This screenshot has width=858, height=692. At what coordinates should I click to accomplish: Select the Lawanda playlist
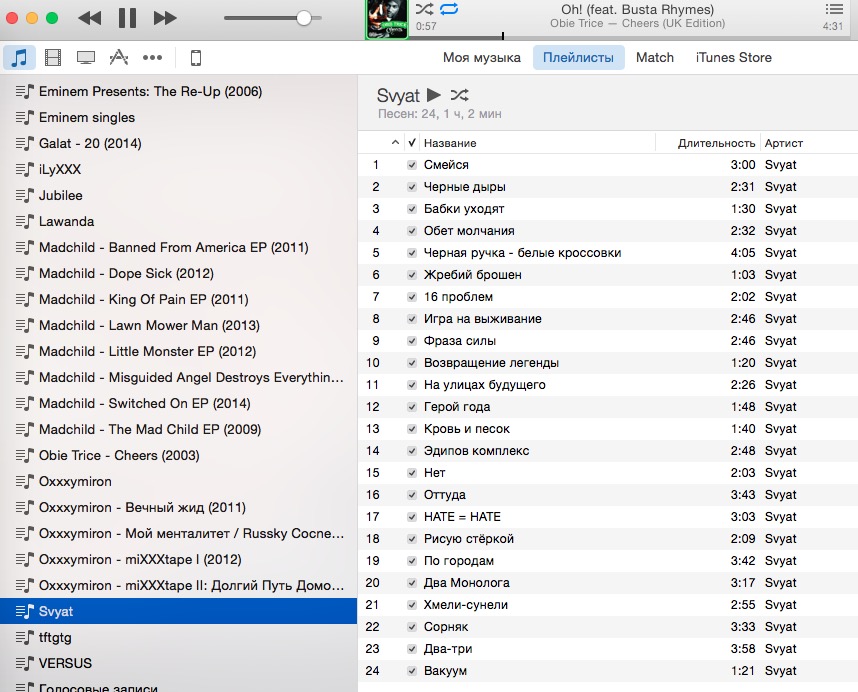[x=178, y=221]
